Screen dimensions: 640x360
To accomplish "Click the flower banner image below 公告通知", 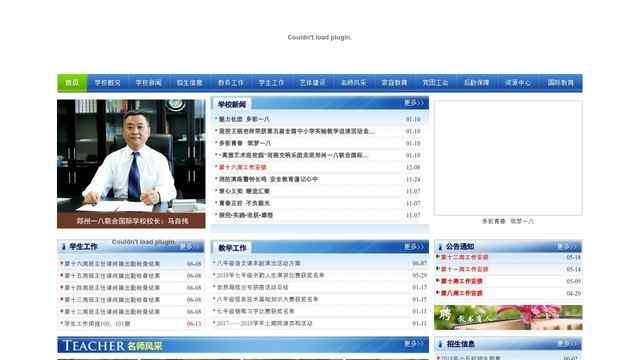I will click(508, 317).
